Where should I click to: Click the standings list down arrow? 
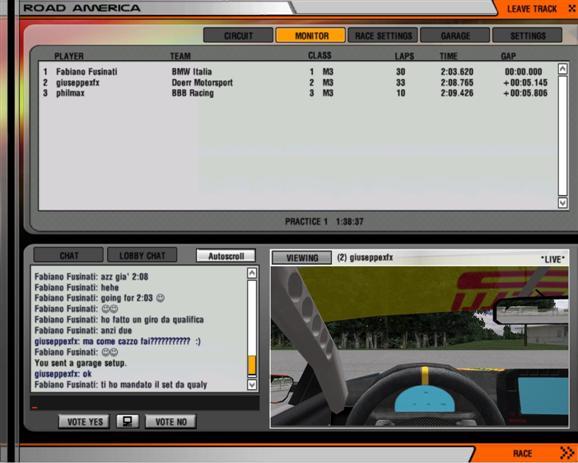click(563, 203)
